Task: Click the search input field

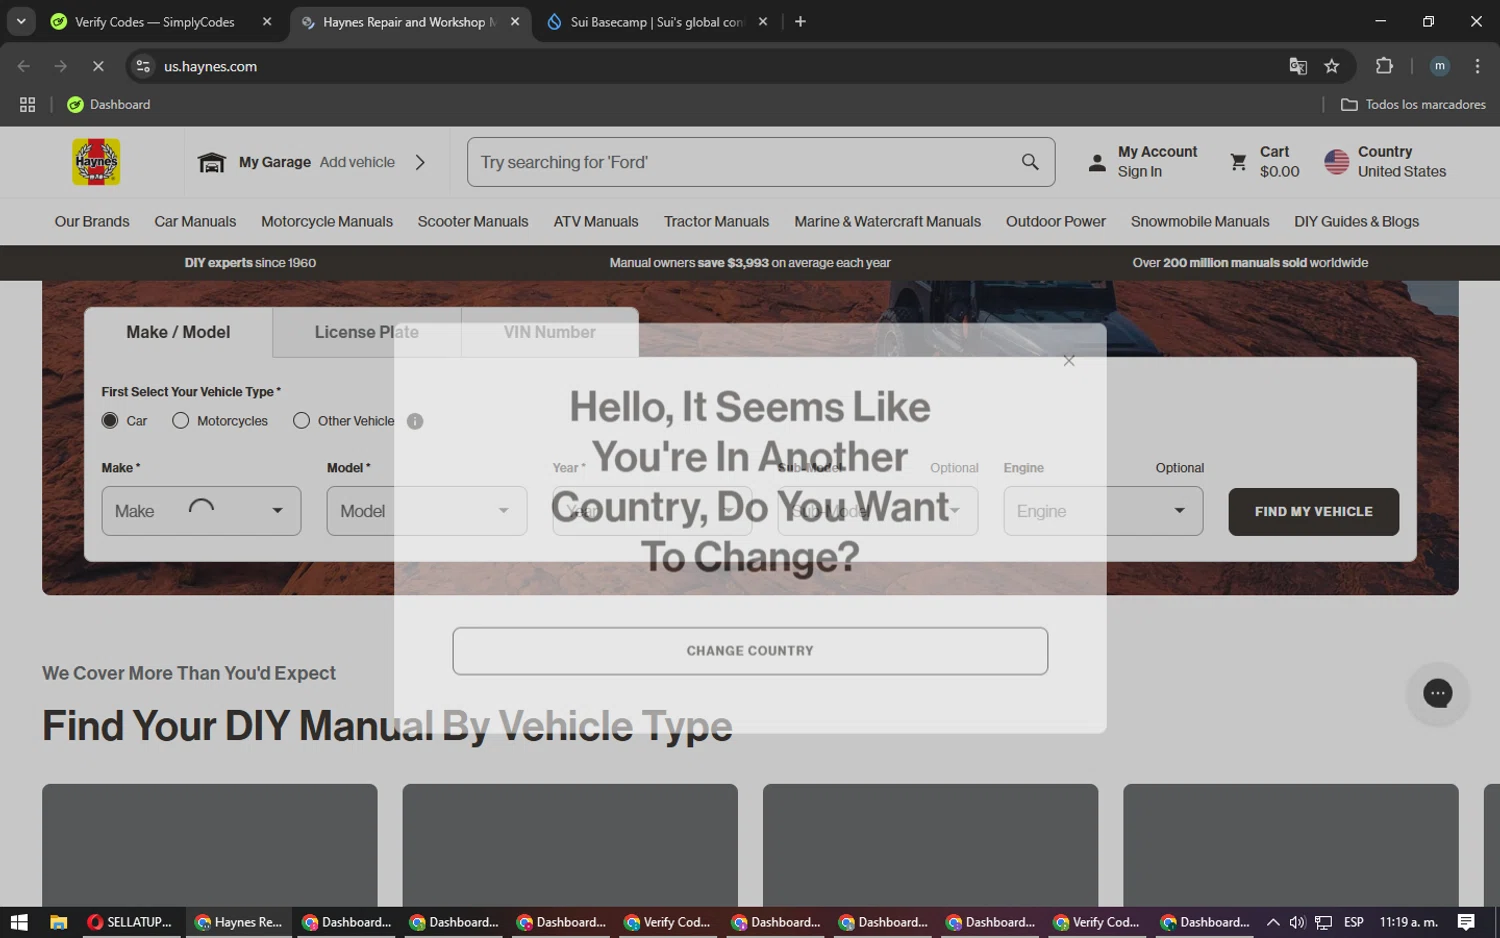Action: [x=740, y=162]
